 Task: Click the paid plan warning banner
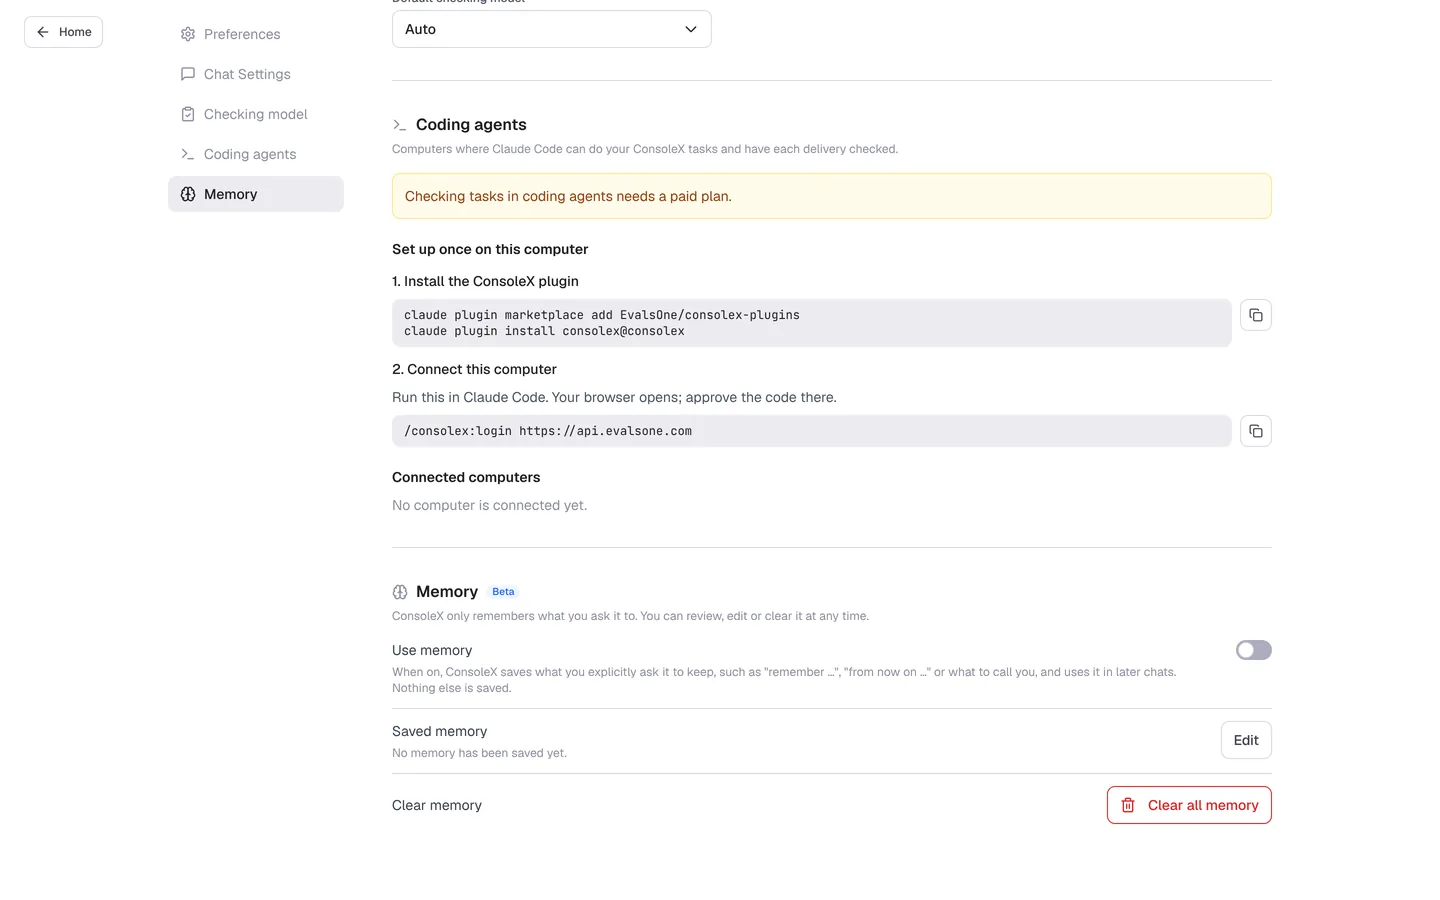pos(832,196)
